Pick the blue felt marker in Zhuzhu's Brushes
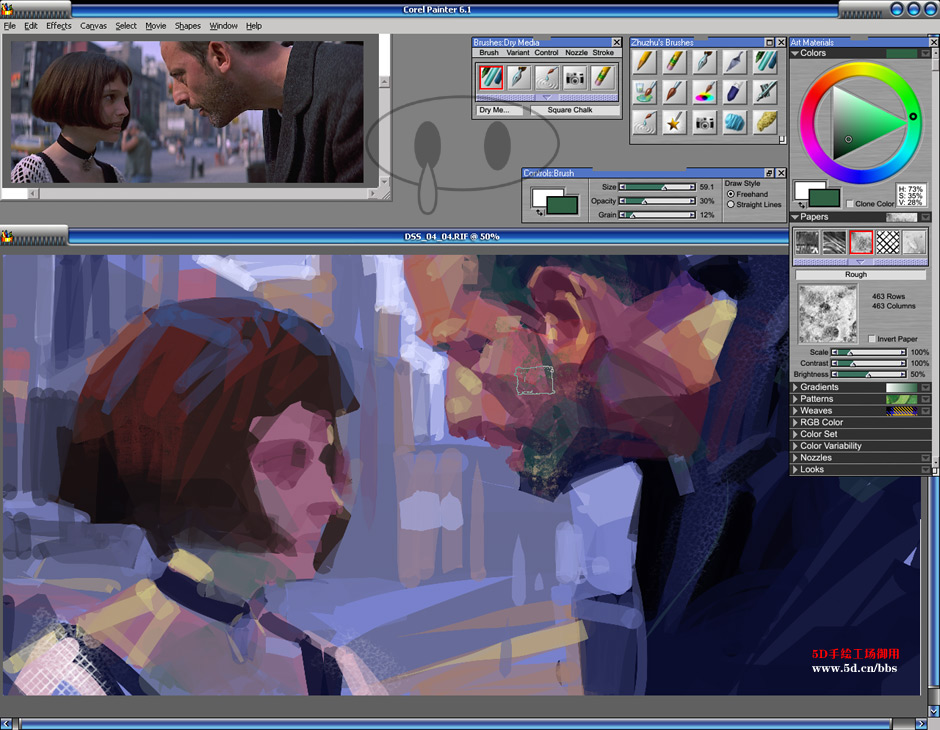Viewport: 940px width, 730px height. pos(735,93)
